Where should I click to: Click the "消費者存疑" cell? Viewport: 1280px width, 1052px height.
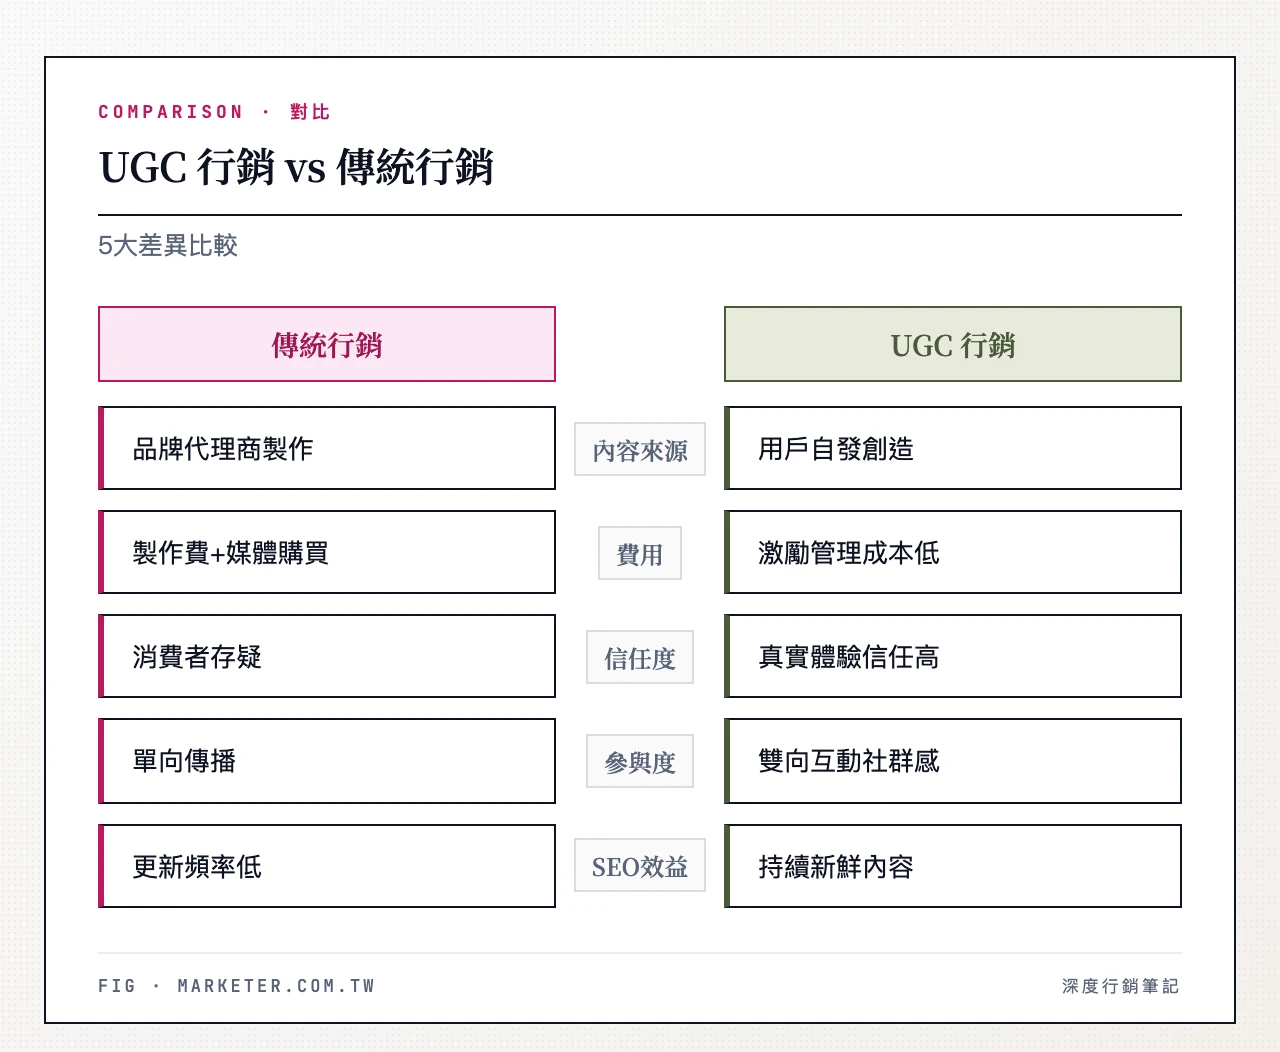(327, 656)
